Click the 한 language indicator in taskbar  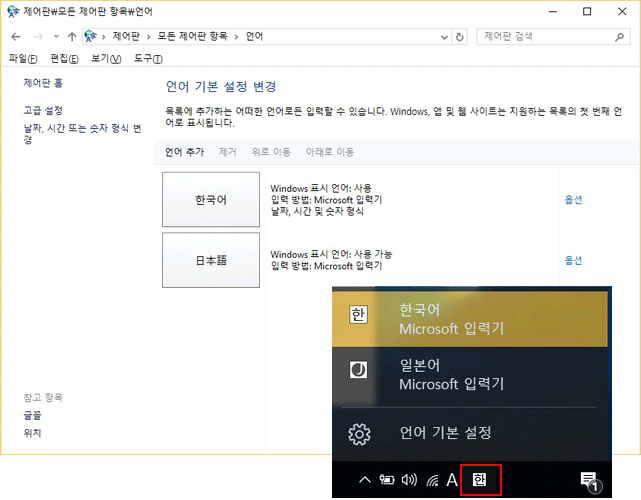pos(480,480)
